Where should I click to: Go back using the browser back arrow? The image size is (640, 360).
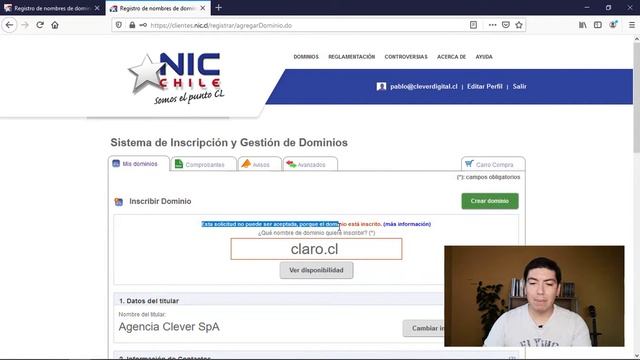9,25
